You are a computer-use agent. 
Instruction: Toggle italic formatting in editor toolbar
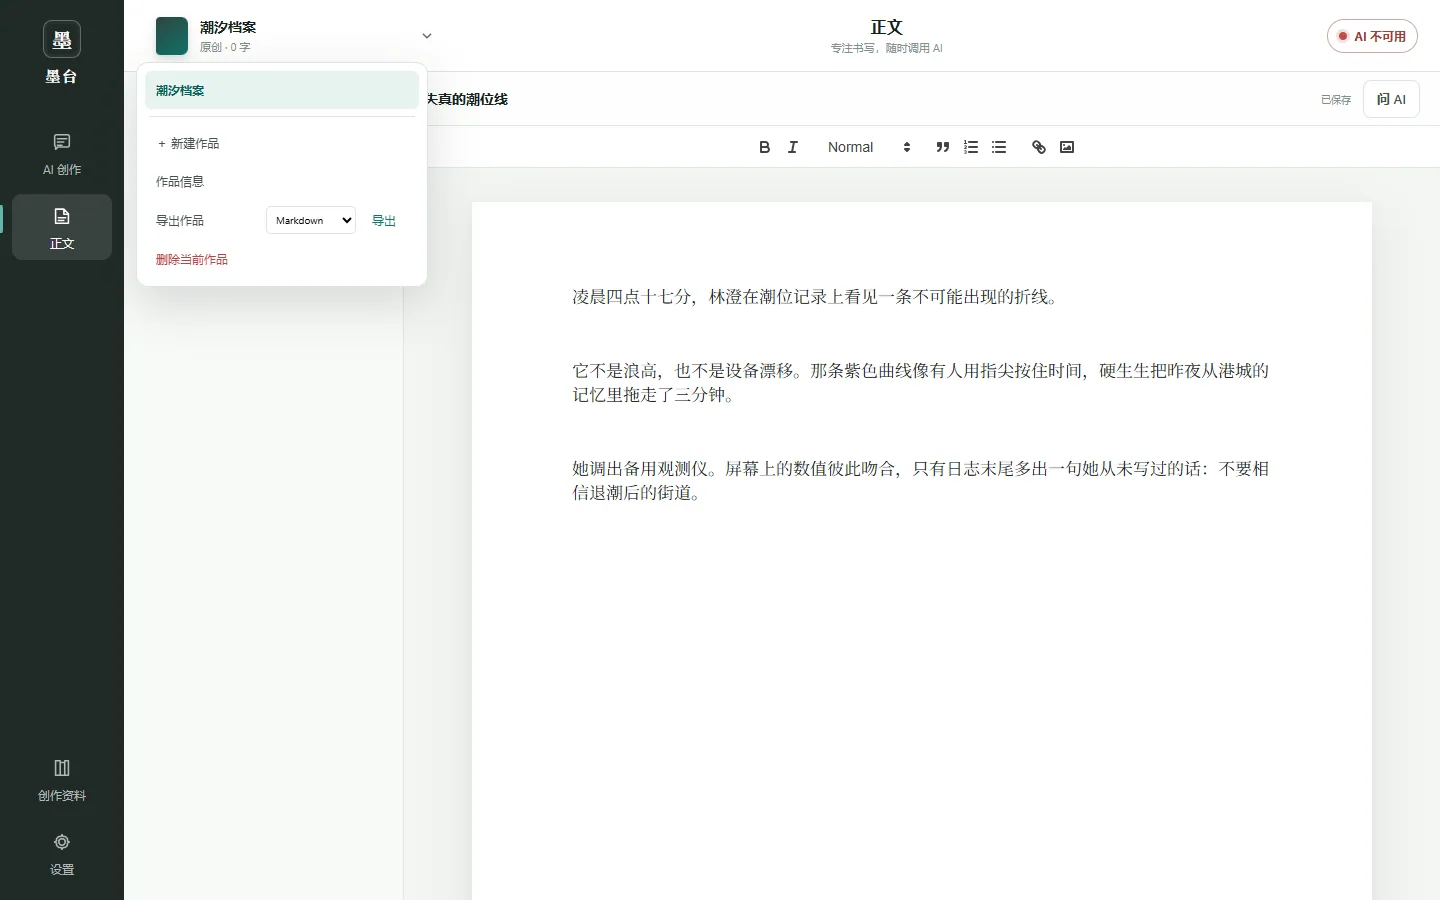(x=793, y=147)
